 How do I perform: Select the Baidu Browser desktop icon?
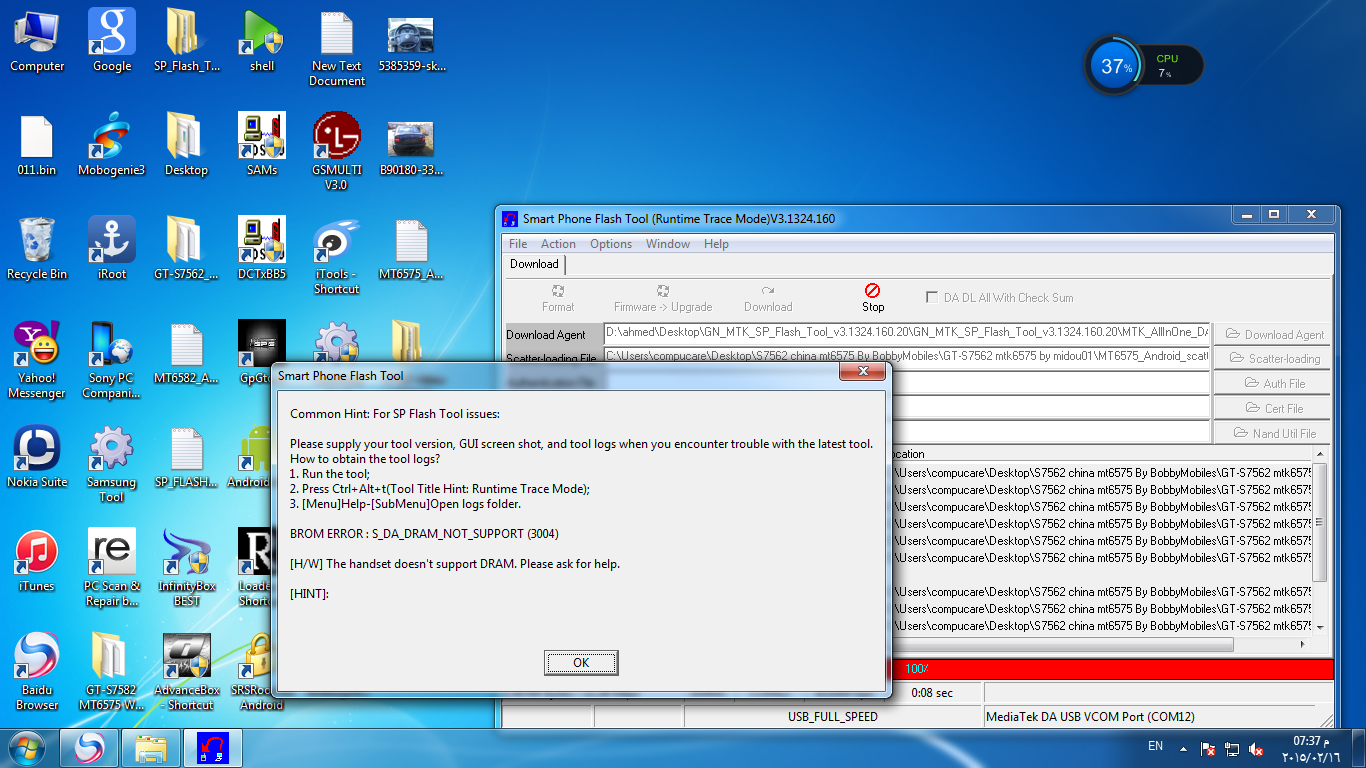coord(37,672)
